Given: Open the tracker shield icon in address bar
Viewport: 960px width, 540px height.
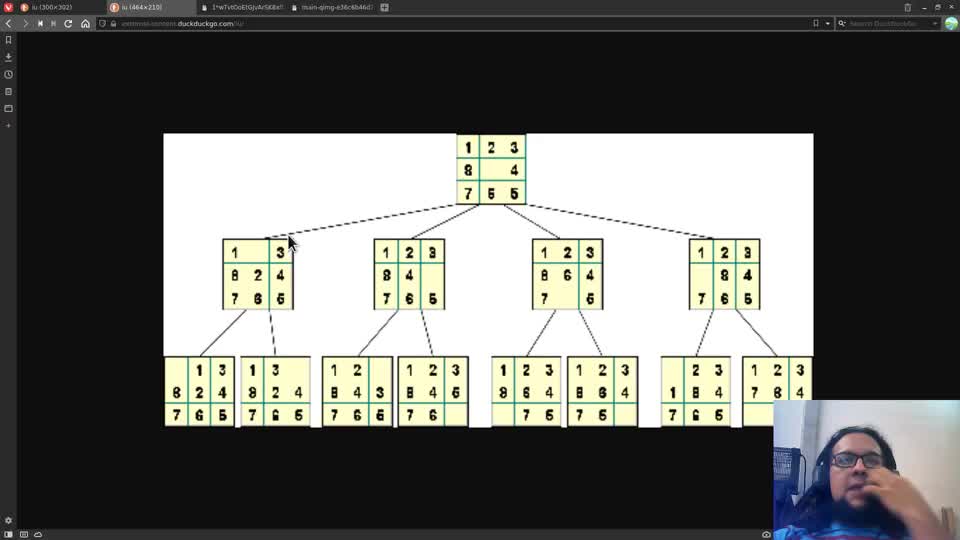Looking at the screenshot, I should (102, 23).
